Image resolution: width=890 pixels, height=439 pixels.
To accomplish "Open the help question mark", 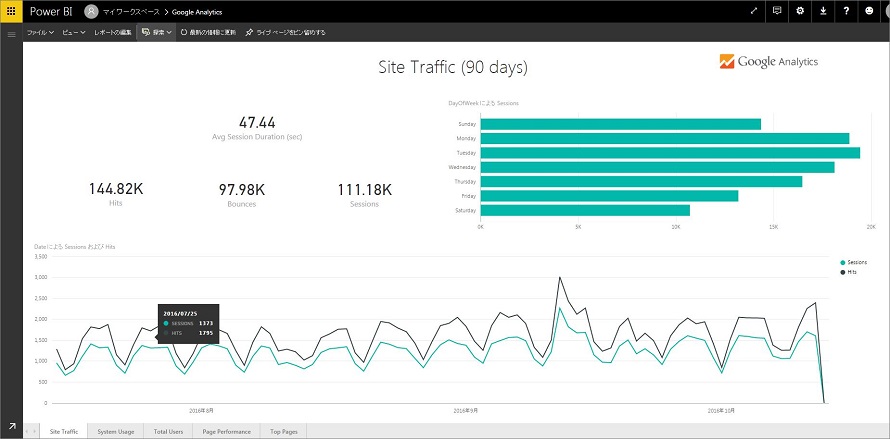I will click(x=846, y=11).
